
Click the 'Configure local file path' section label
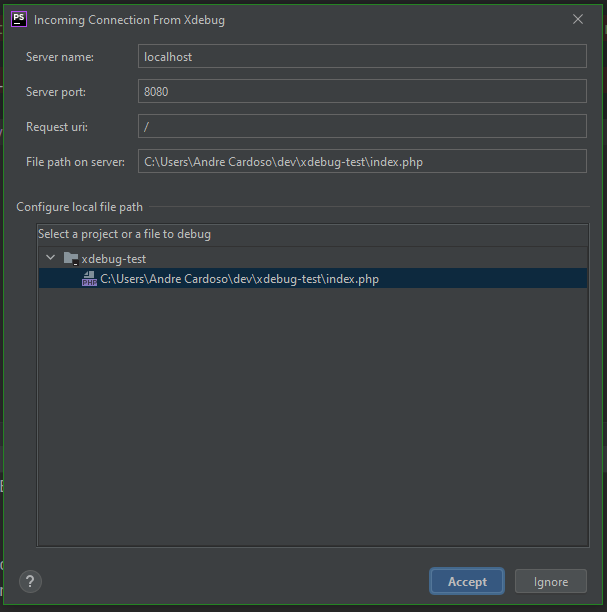coord(80,207)
